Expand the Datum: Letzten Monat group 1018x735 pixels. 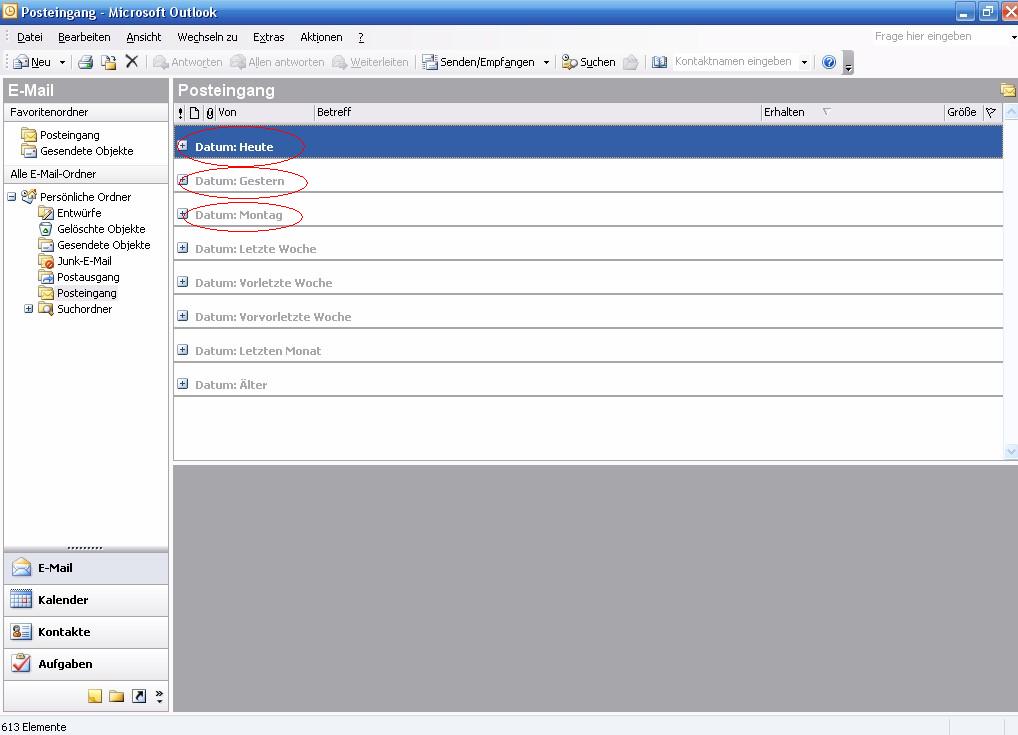[x=183, y=350]
